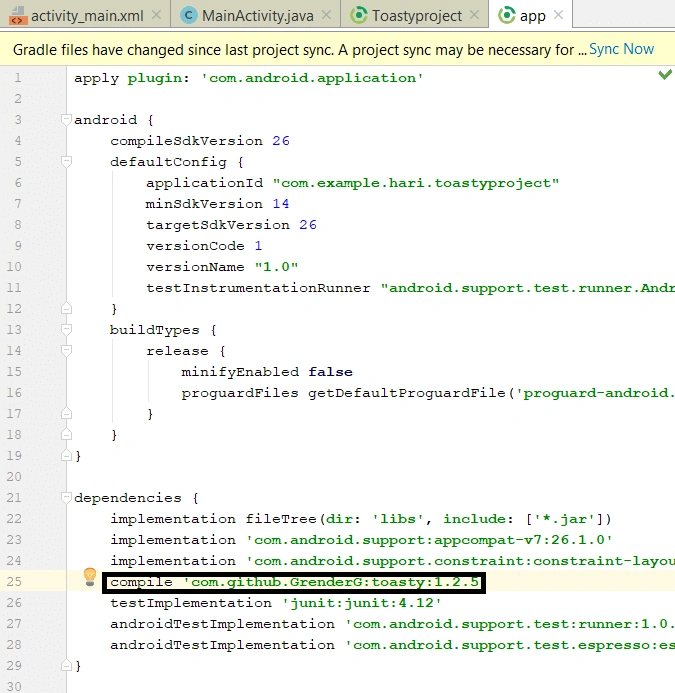Collapse the buildTypes block fold marker

[66, 330]
